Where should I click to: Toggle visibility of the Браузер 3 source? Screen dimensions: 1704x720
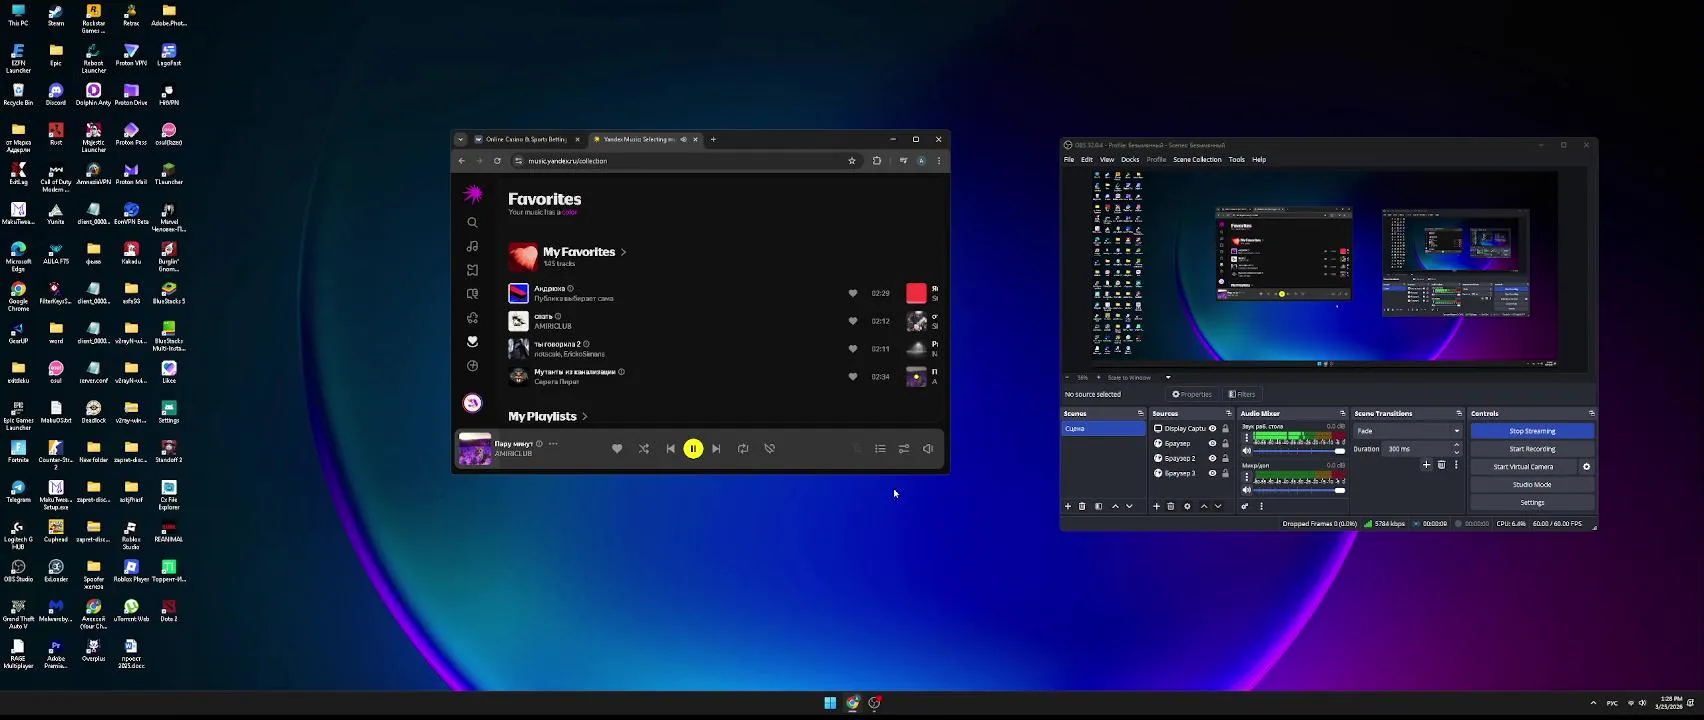click(x=1212, y=473)
